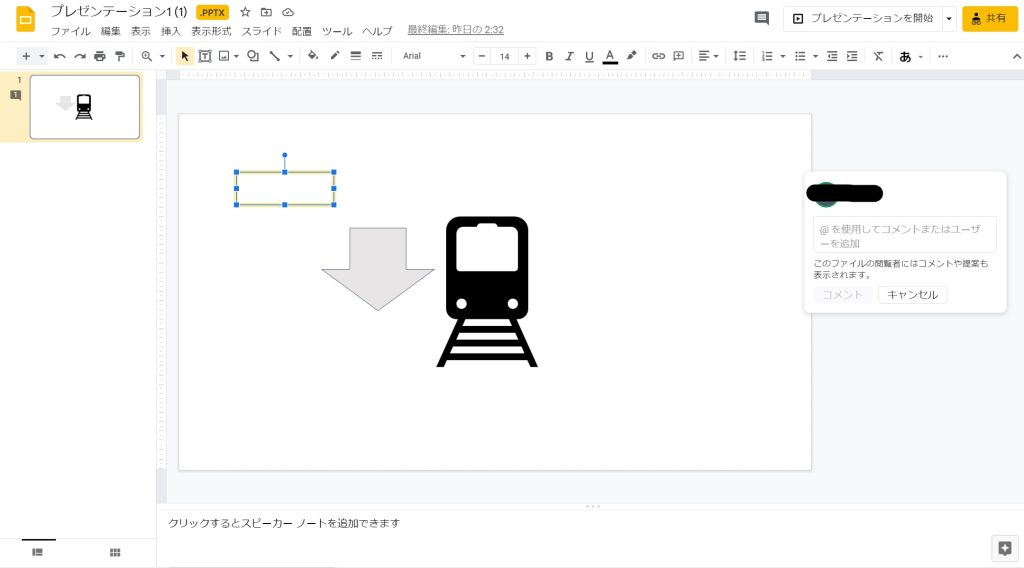Open the numbered list dropdown arrow
The width and height of the screenshot is (1024, 568).
click(x=783, y=56)
